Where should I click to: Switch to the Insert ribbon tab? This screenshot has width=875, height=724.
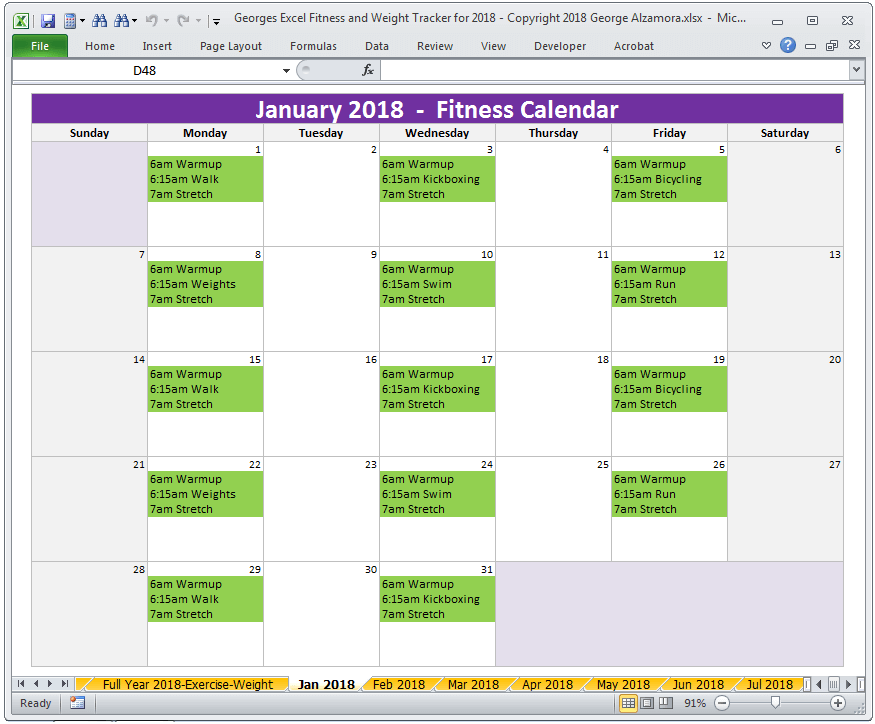(157, 46)
